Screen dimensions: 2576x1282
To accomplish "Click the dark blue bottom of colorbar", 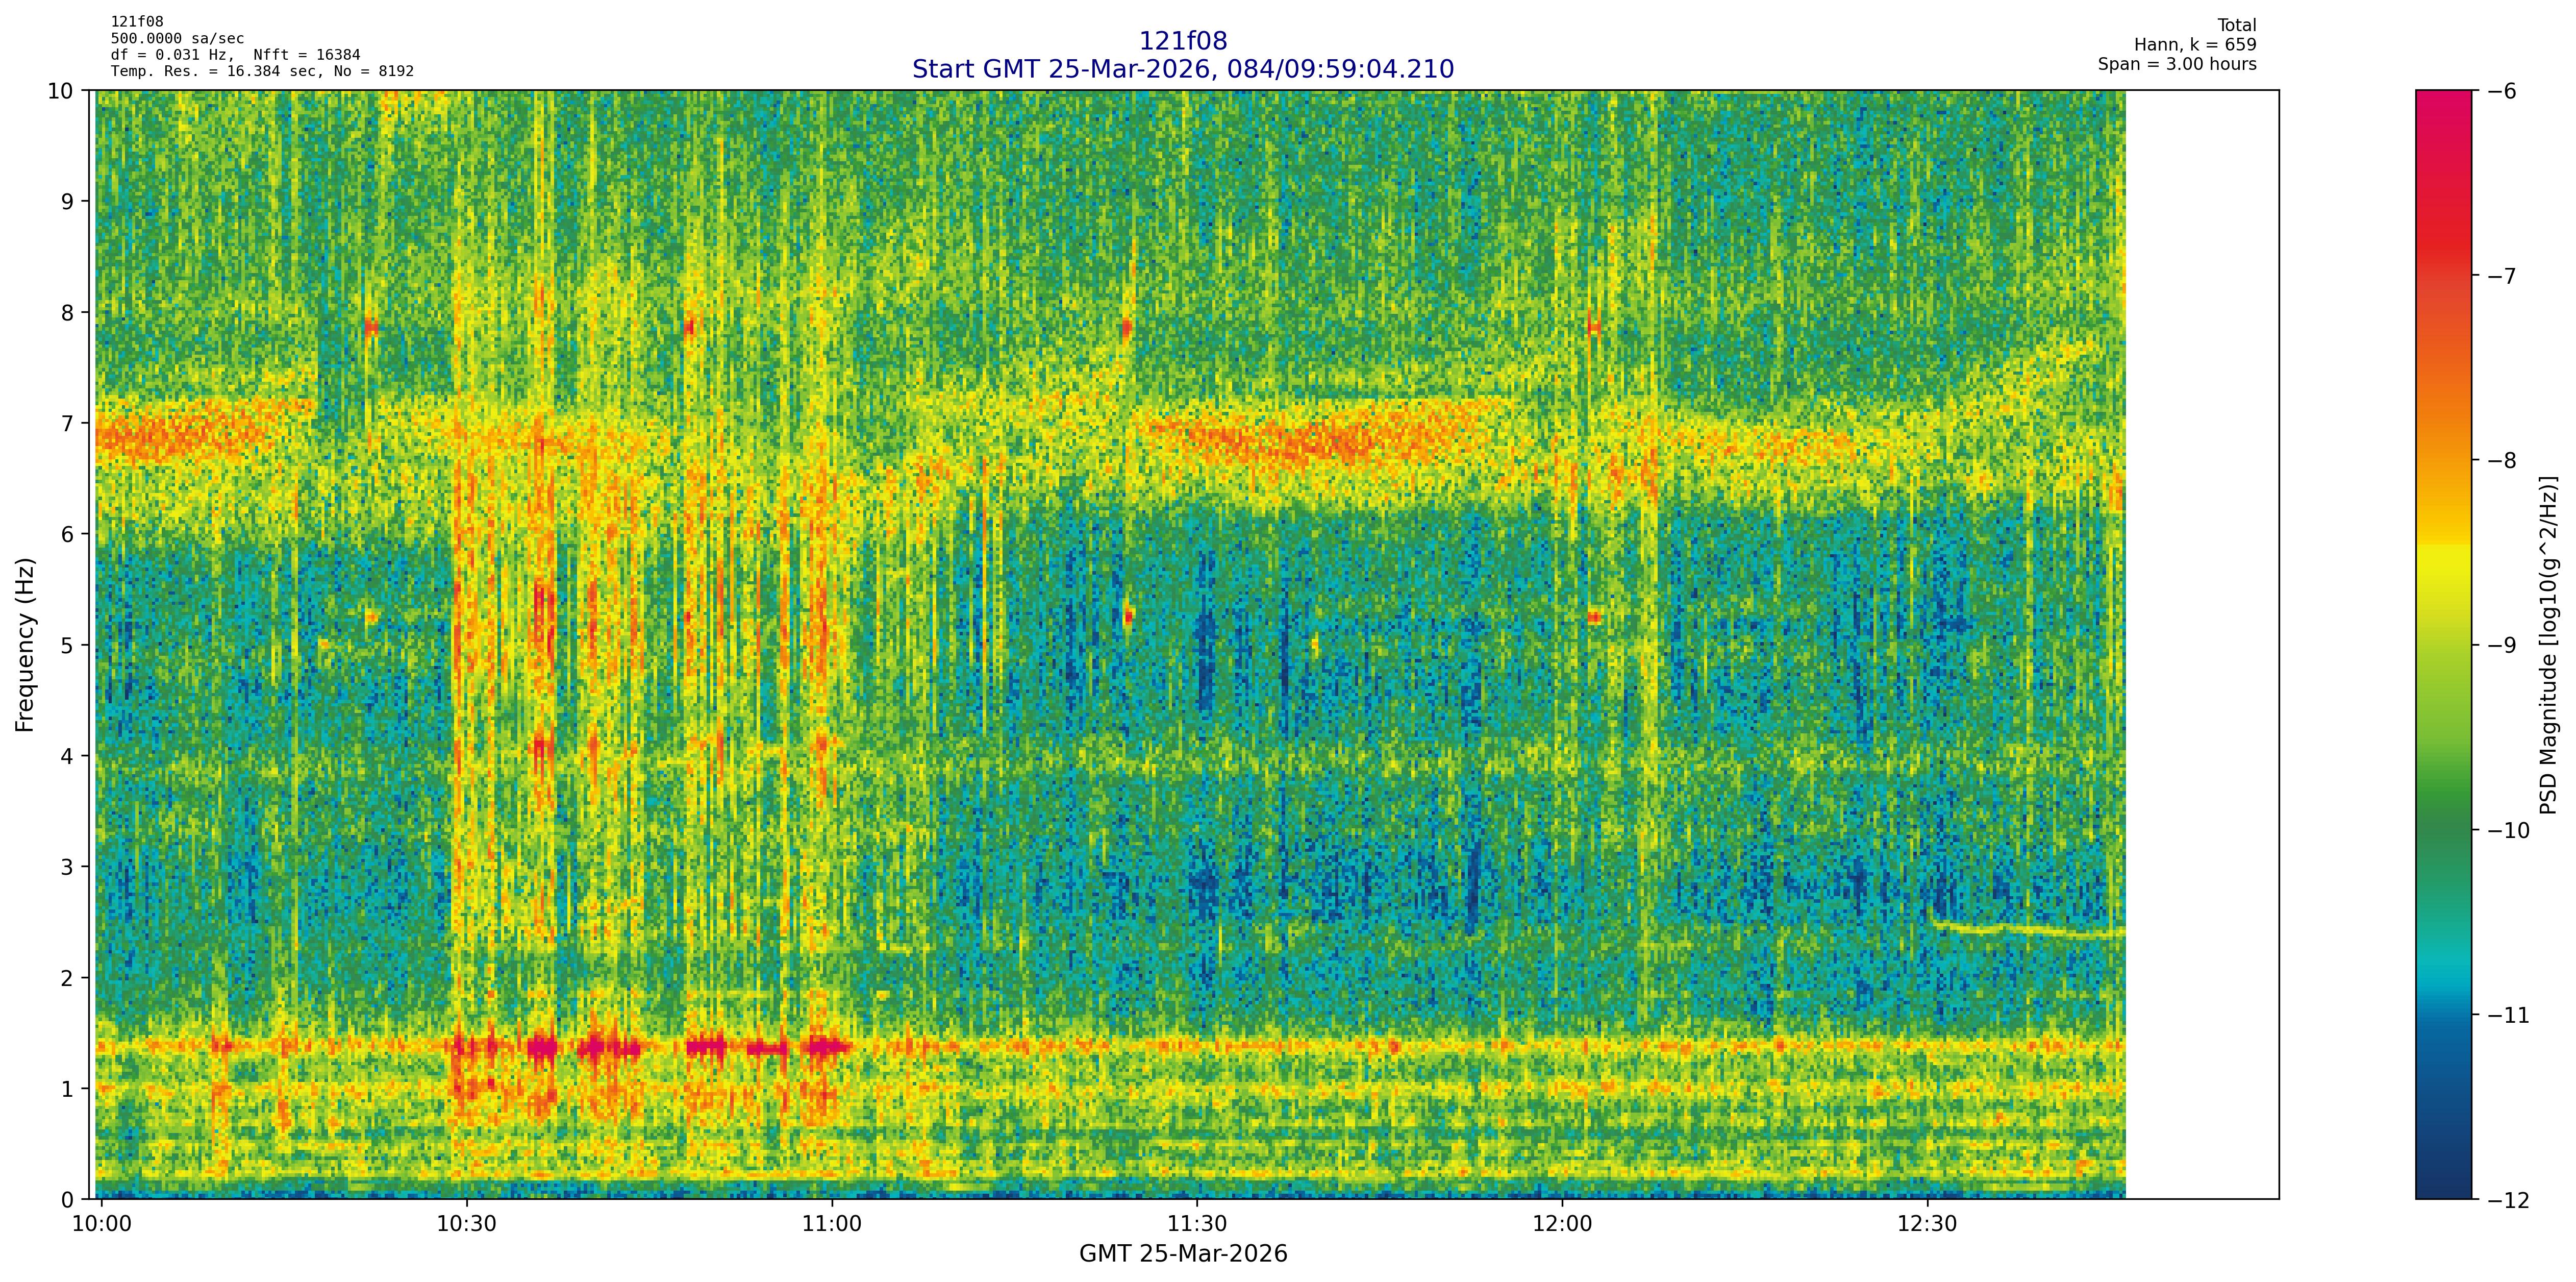I will tap(2443, 1175).
